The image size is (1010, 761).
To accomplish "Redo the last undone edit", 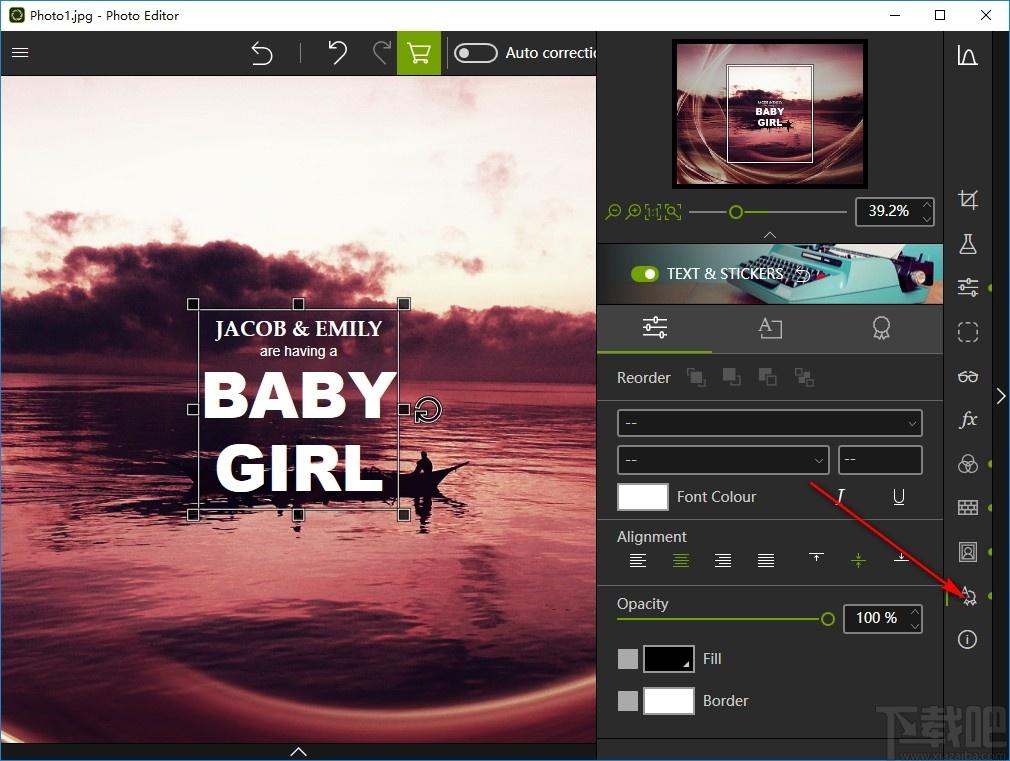I will tap(382, 53).
